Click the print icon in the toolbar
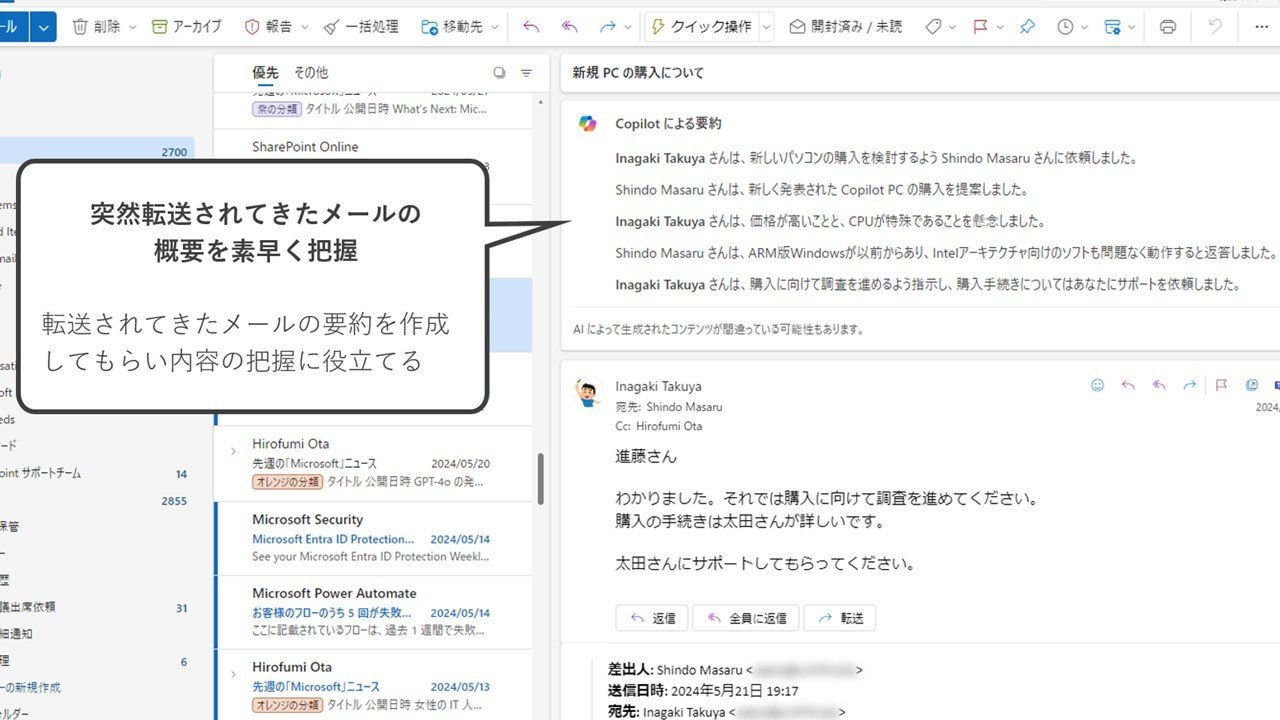The height and width of the screenshot is (720, 1280). [x=1167, y=27]
